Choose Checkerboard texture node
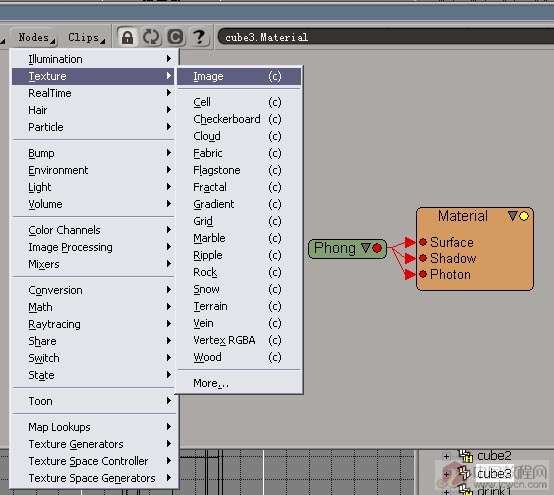 pos(239,119)
